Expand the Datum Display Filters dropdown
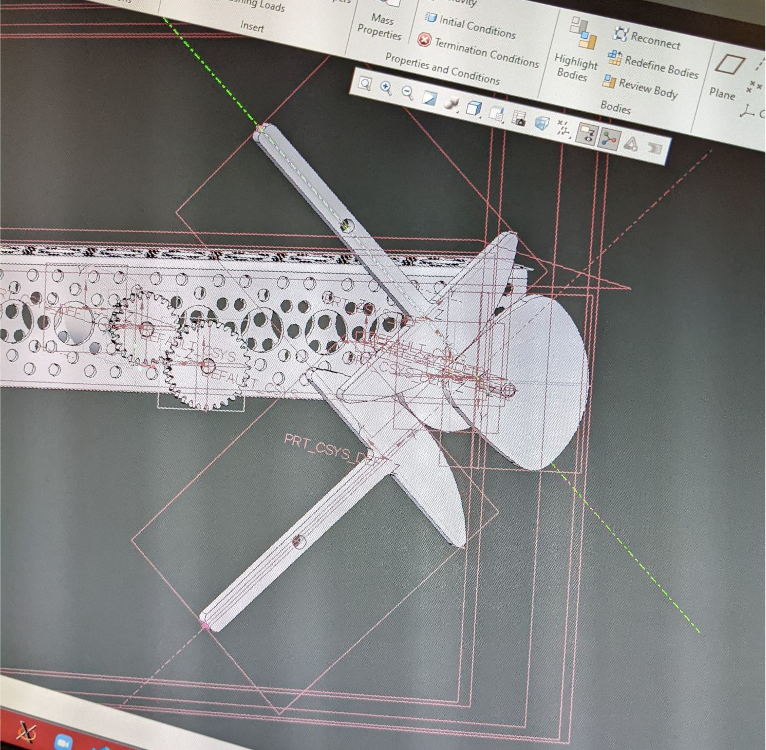 (564, 129)
